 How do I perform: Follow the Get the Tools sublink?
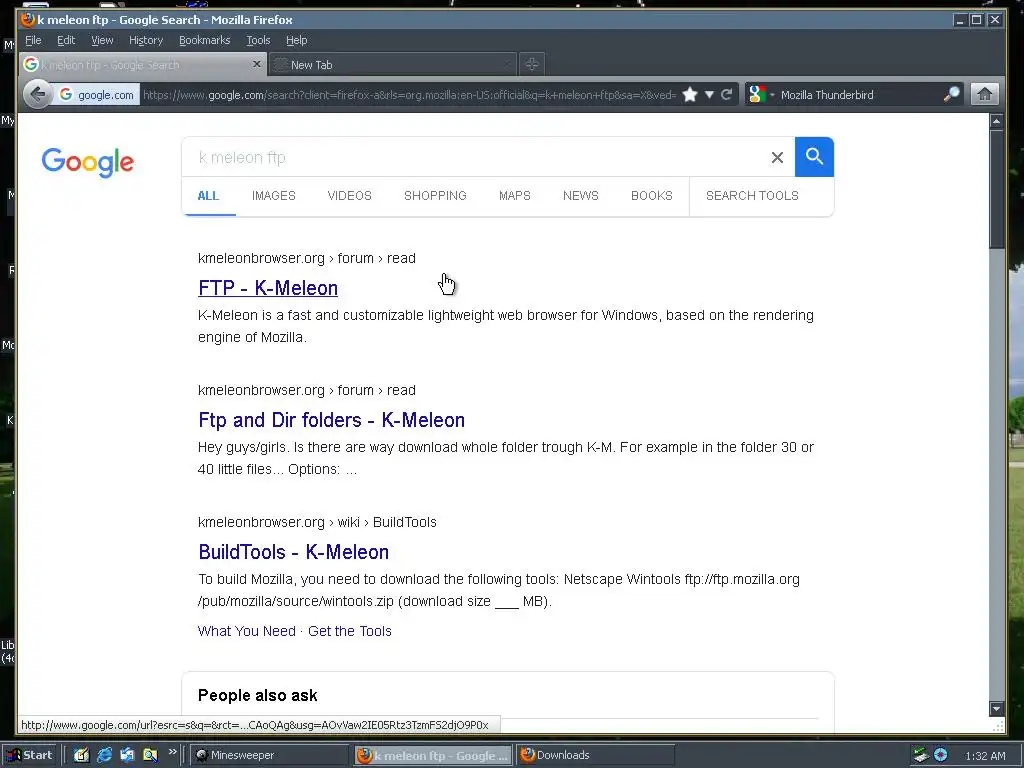coord(349,631)
